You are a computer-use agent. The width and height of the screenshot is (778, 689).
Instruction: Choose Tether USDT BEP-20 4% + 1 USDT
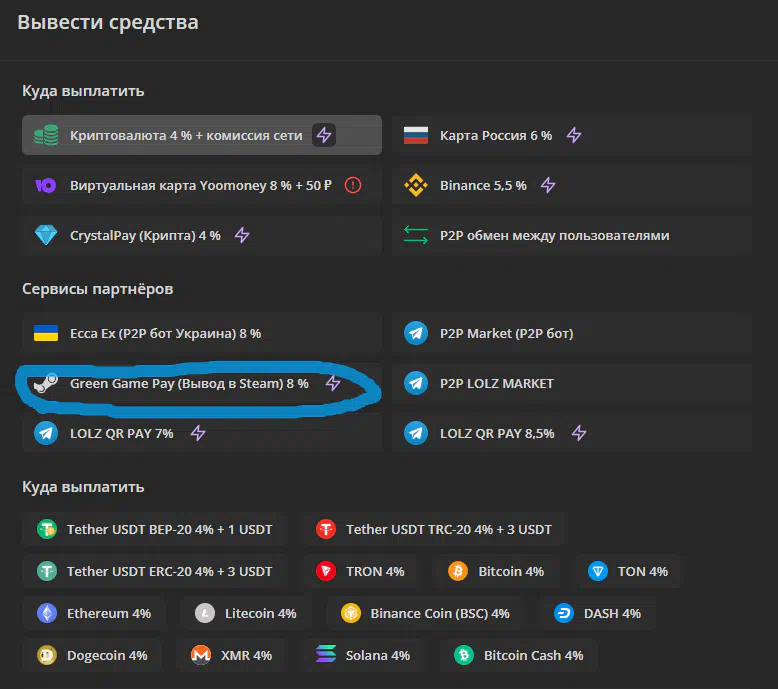pyautogui.click(x=155, y=529)
